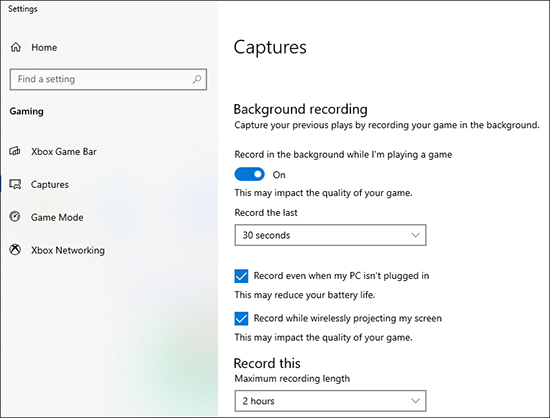Click the Captures page title
Viewport: 550px width, 418px height.
coord(270,47)
